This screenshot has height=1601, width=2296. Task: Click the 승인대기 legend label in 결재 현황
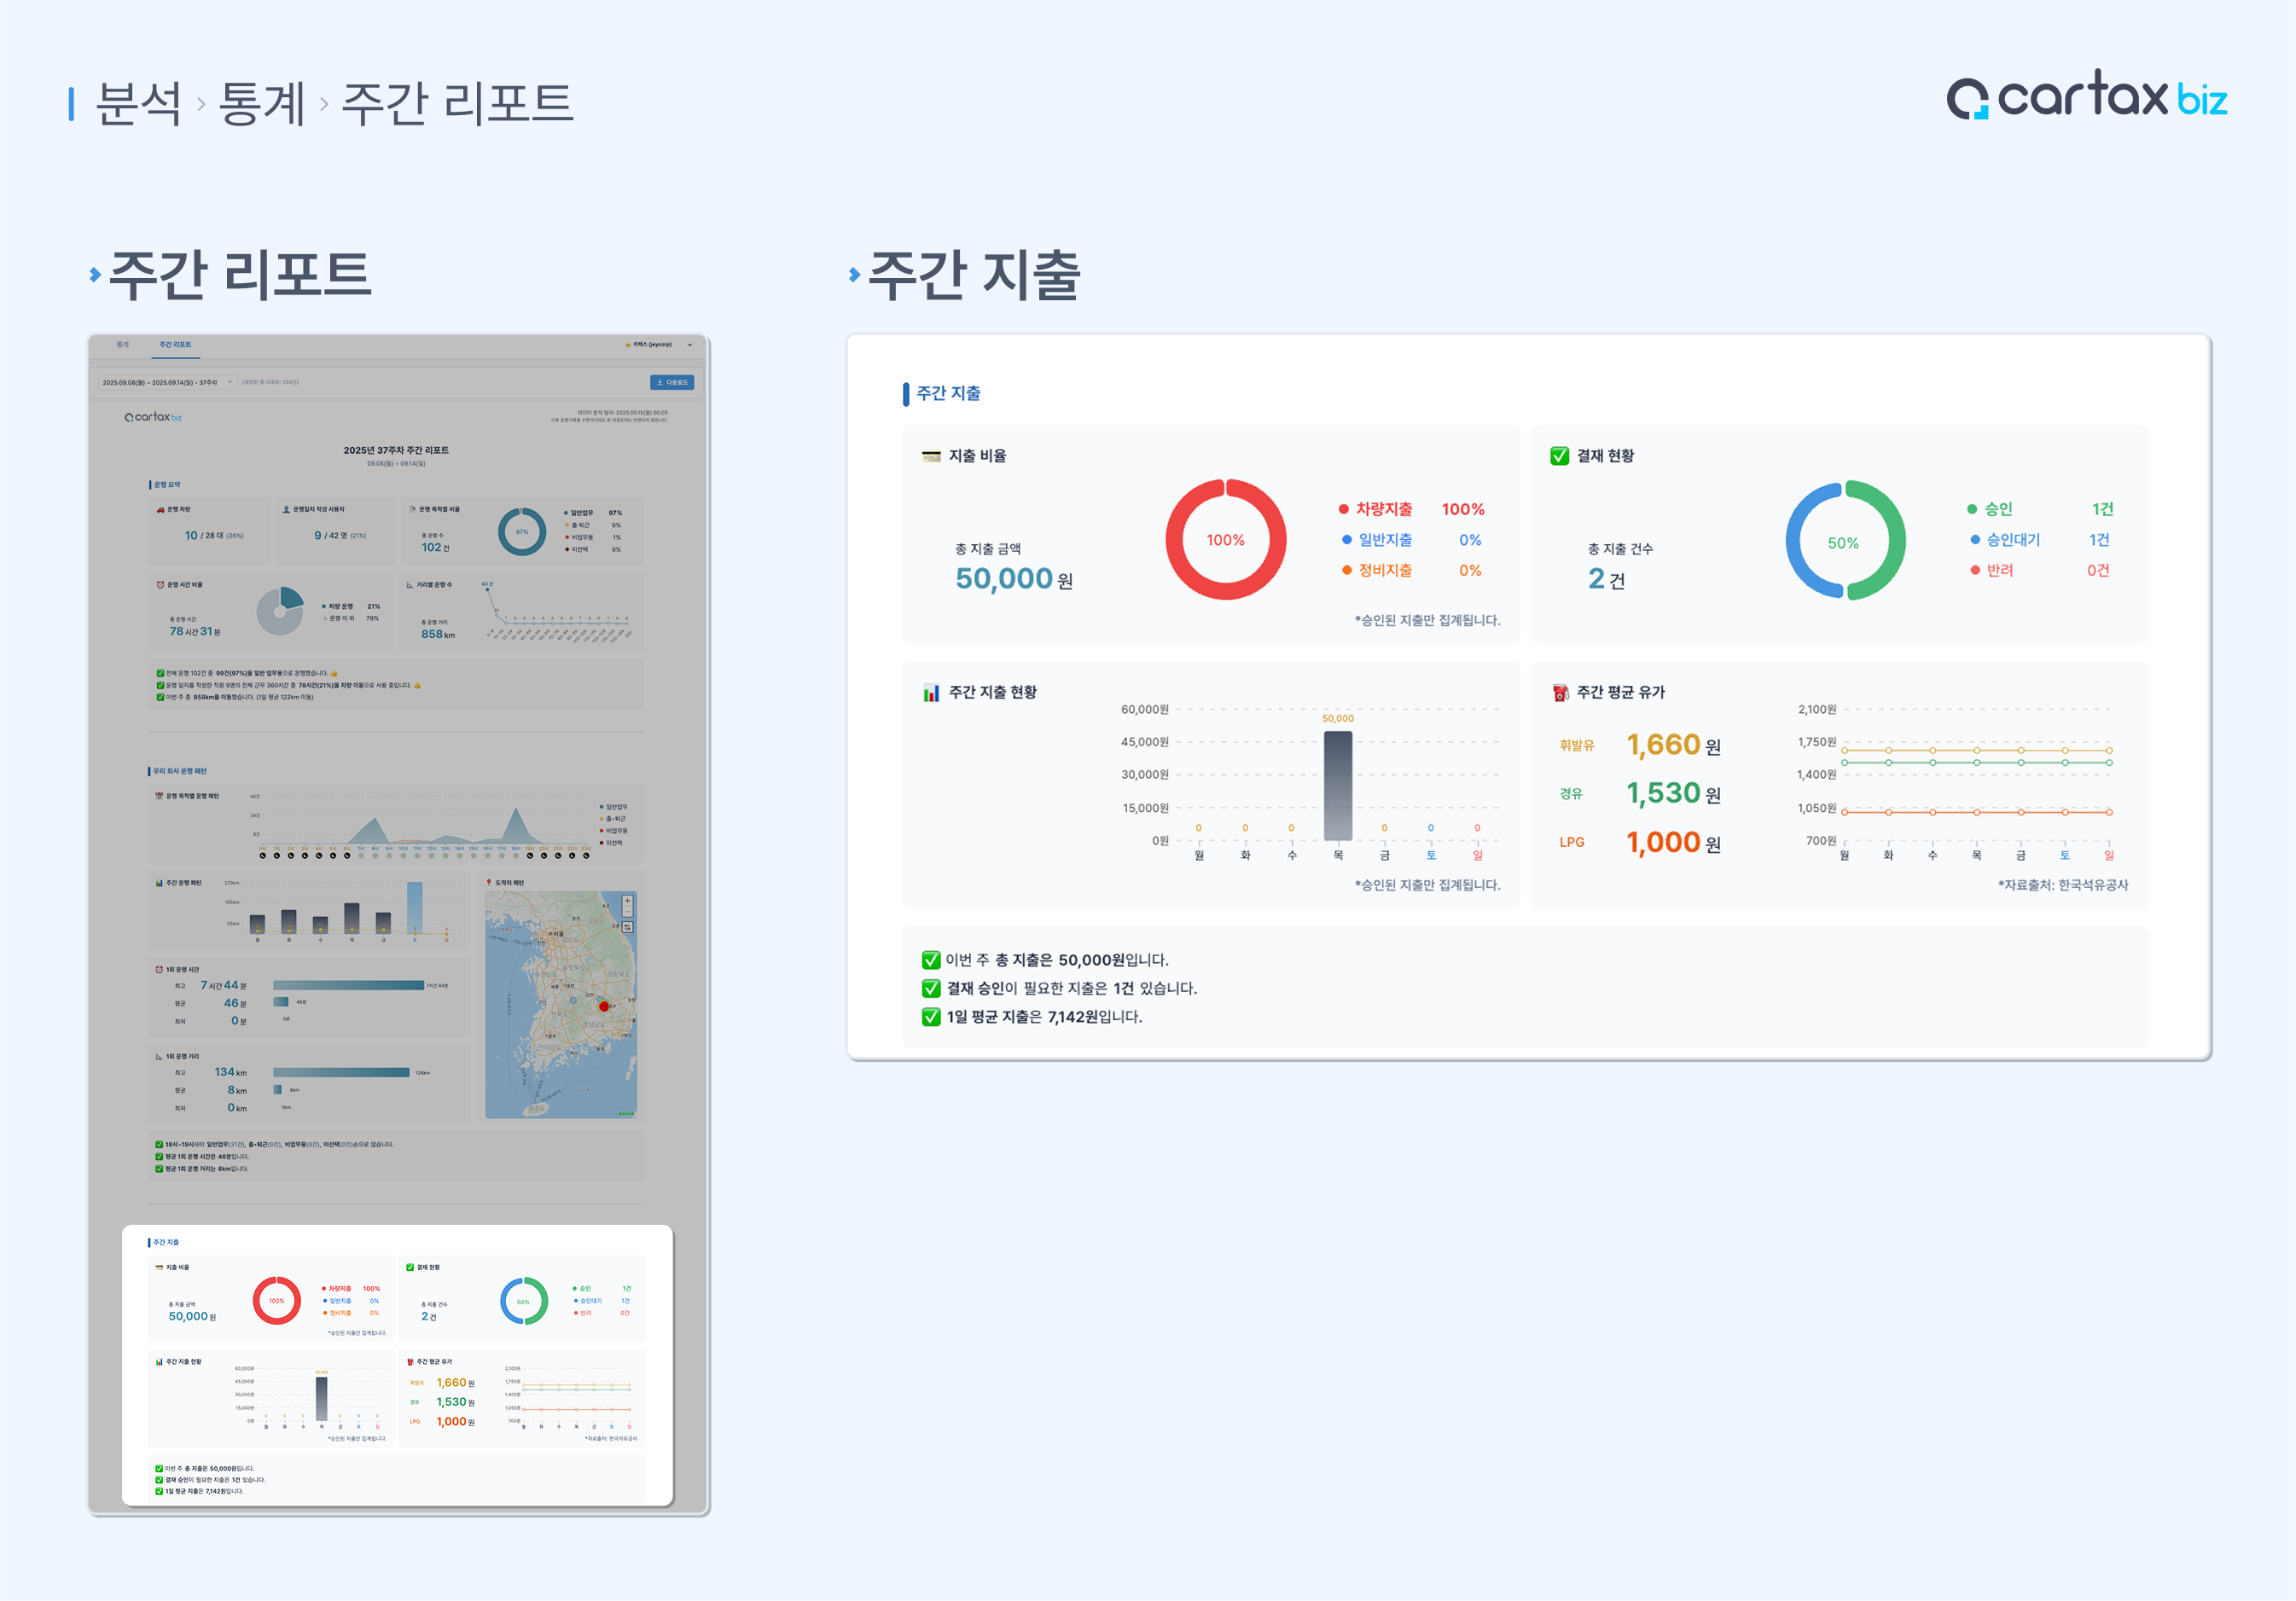coord(2012,540)
